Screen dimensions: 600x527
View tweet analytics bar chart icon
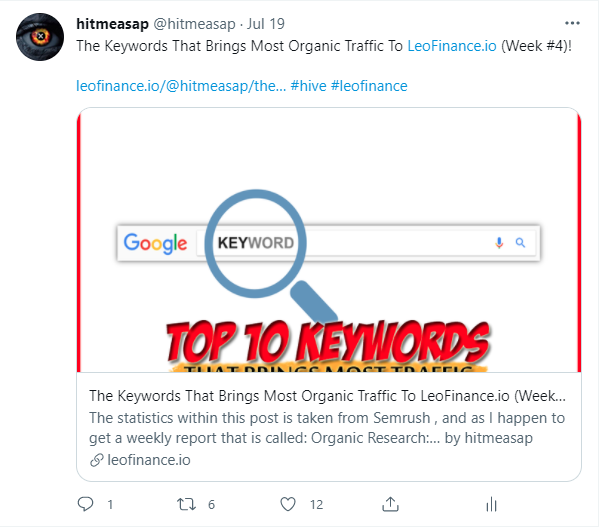click(x=491, y=504)
